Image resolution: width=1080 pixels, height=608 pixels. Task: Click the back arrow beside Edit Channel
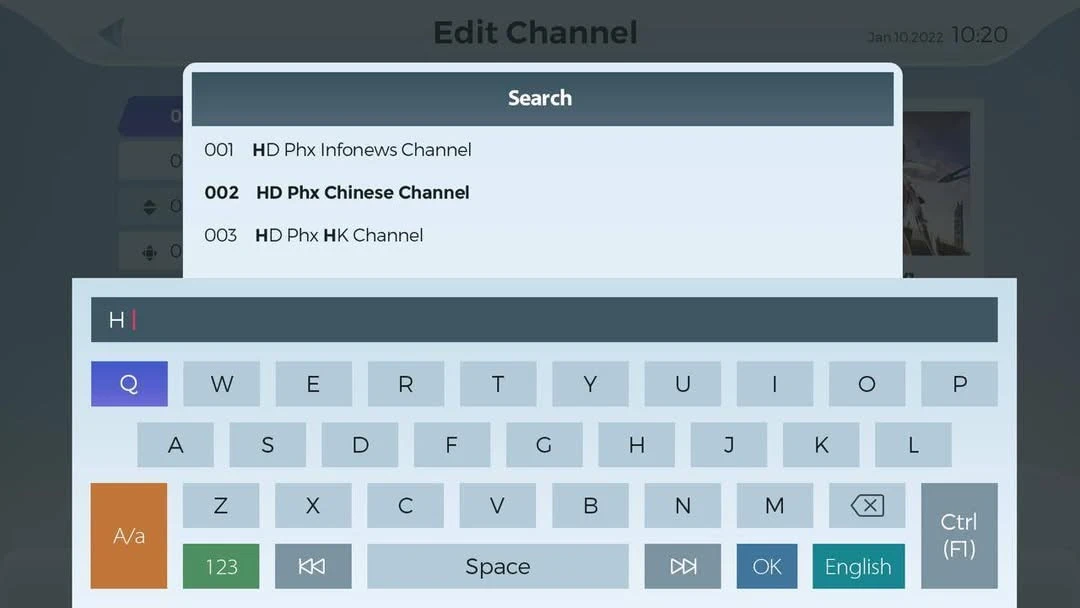pos(112,33)
